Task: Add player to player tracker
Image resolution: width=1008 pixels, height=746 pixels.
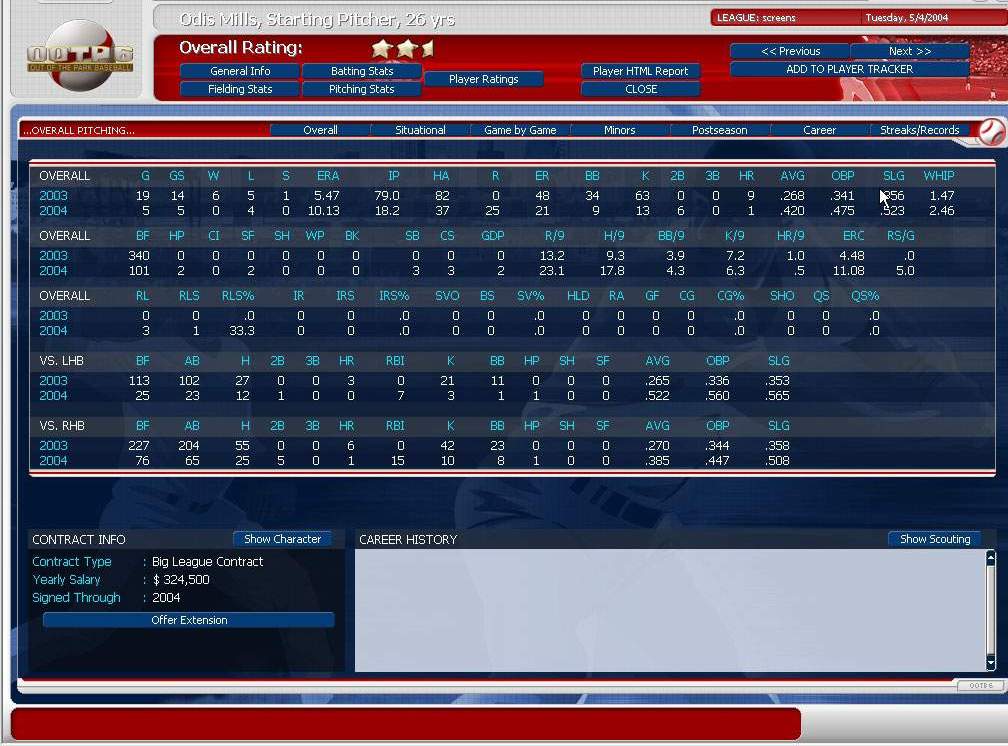Action: point(849,69)
